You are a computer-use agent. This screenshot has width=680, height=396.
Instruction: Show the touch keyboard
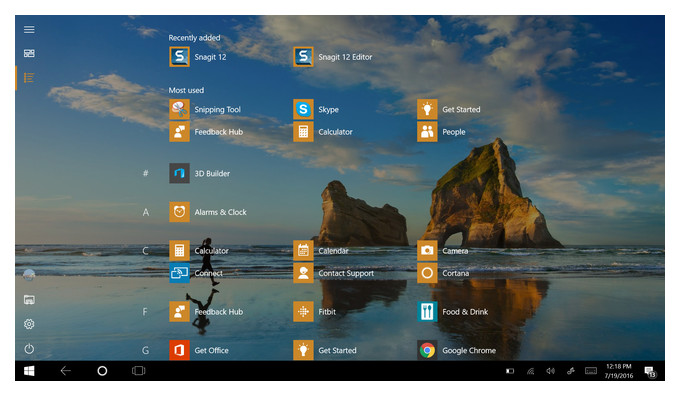coord(591,371)
